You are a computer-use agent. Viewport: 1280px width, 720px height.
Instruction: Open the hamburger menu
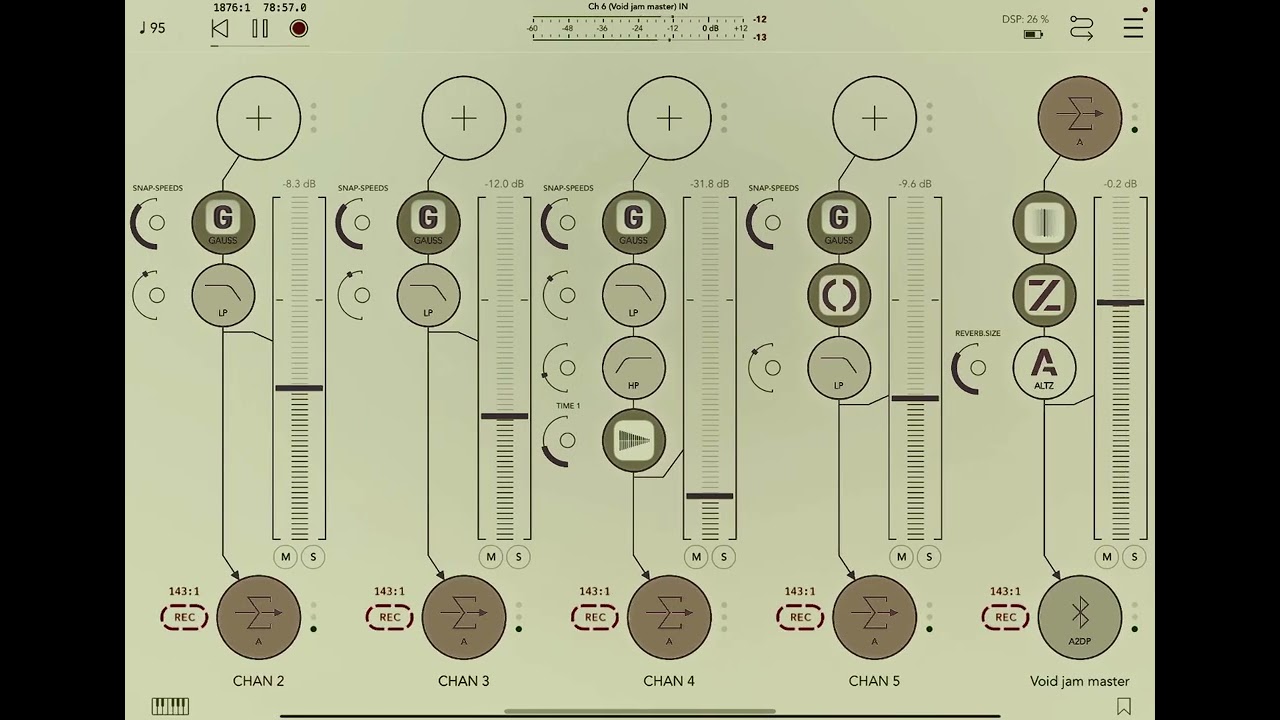[1133, 28]
